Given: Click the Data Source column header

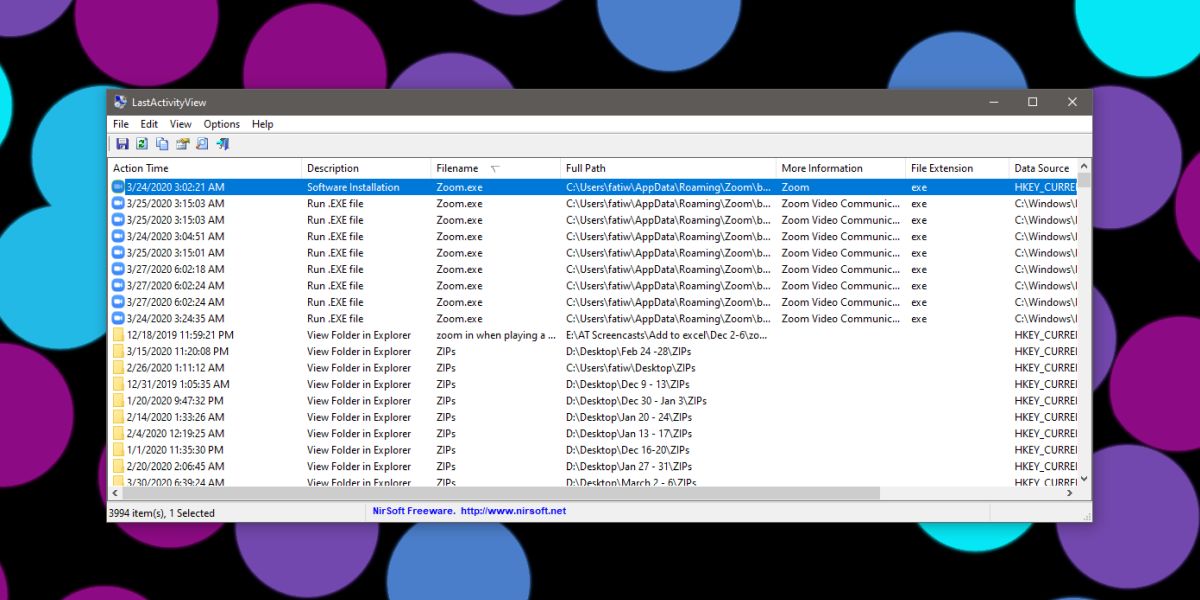Looking at the screenshot, I should coord(1043,168).
